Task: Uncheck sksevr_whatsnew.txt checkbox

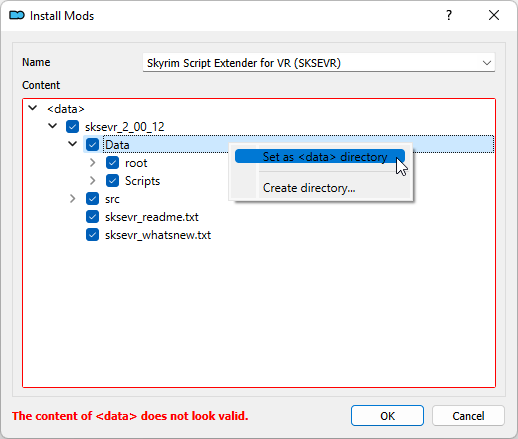Action: click(x=92, y=235)
